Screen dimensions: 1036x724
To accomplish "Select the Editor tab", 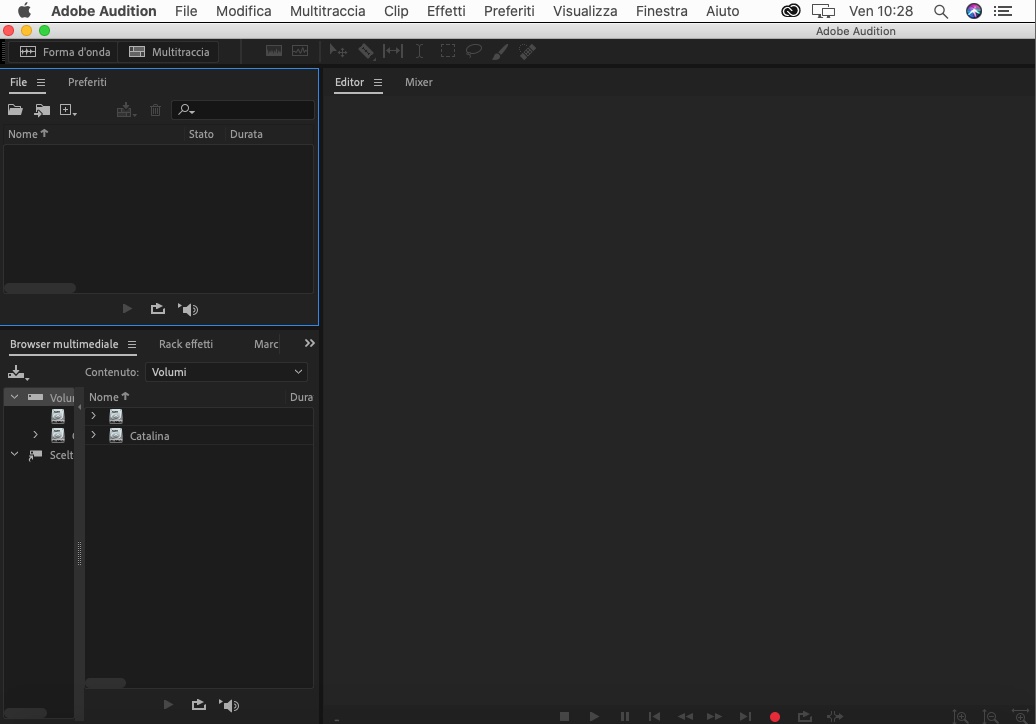I will [x=350, y=82].
